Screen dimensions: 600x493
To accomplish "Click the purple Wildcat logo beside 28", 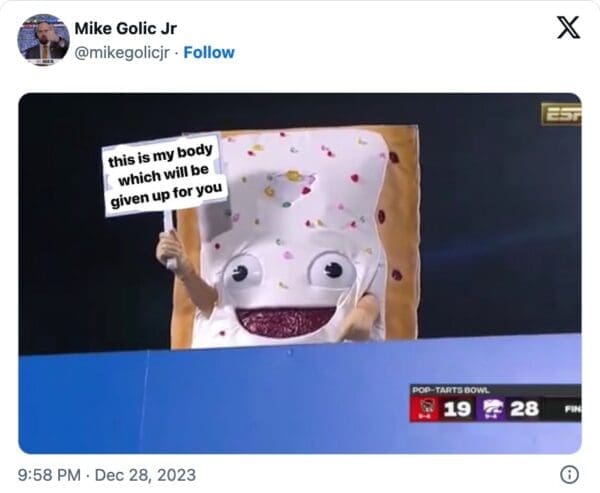I will (x=491, y=409).
